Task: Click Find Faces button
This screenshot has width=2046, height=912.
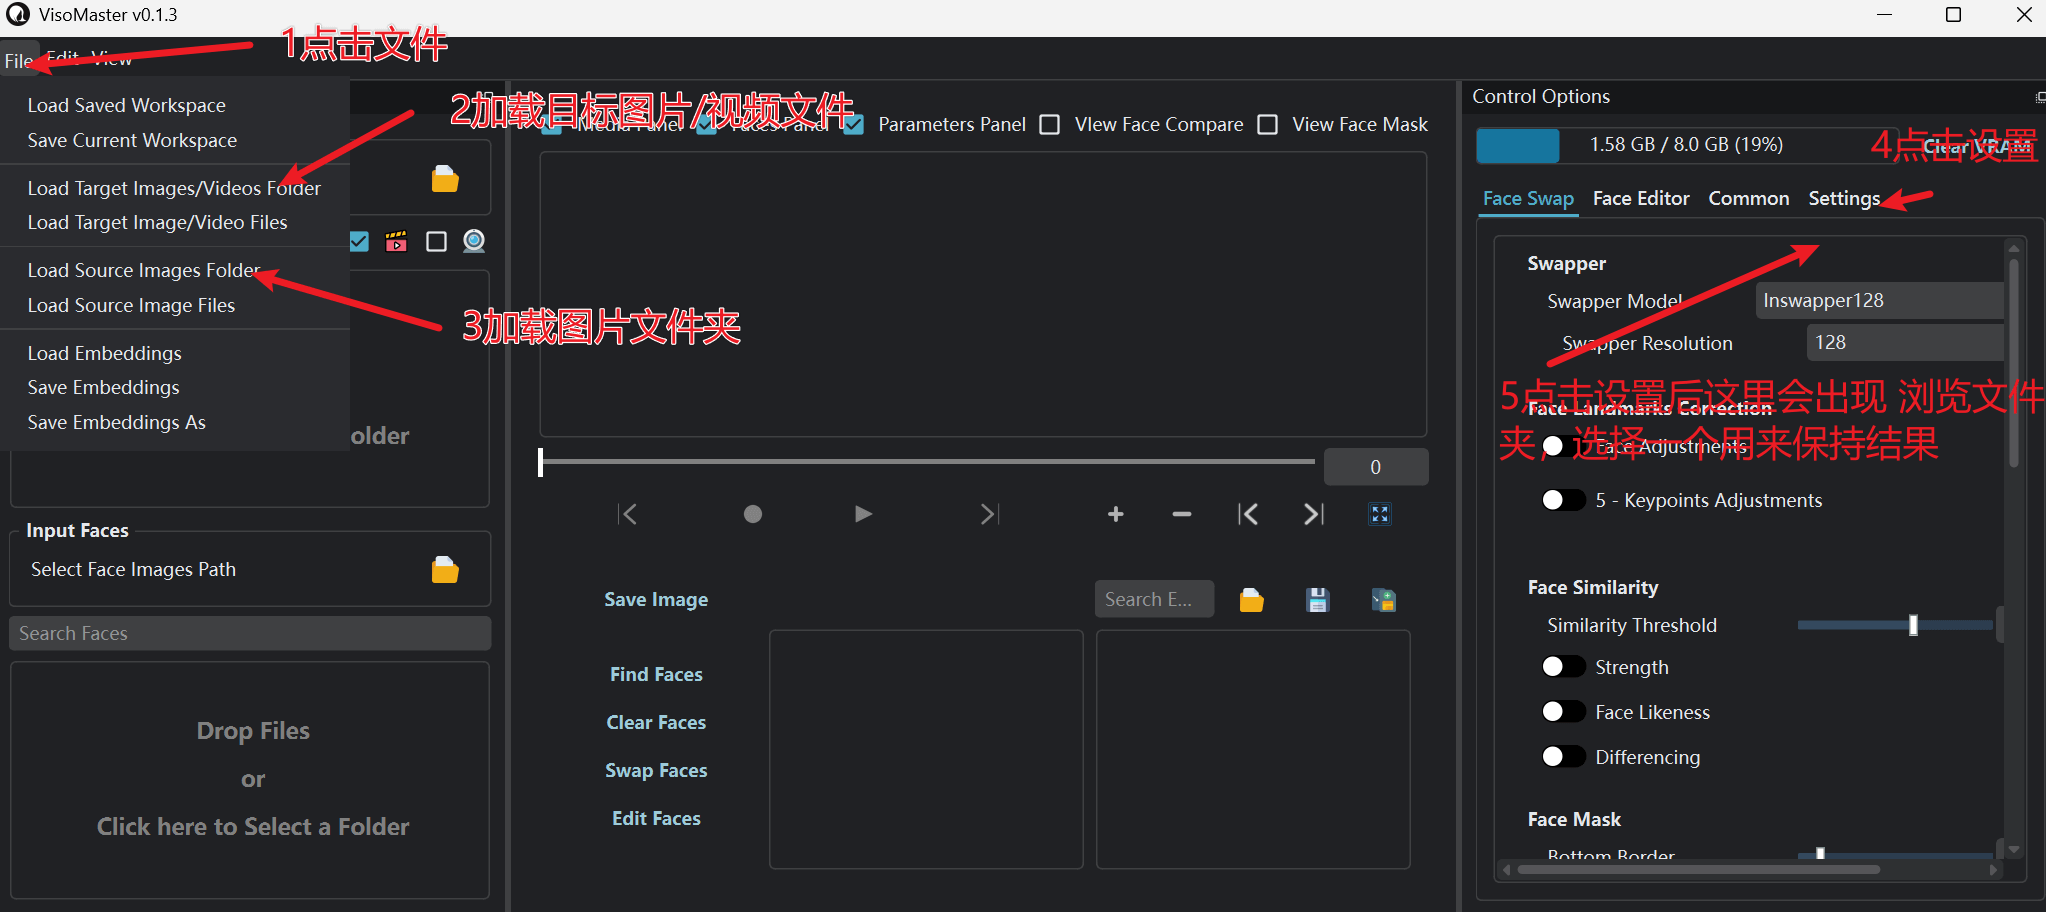Action: click(656, 674)
